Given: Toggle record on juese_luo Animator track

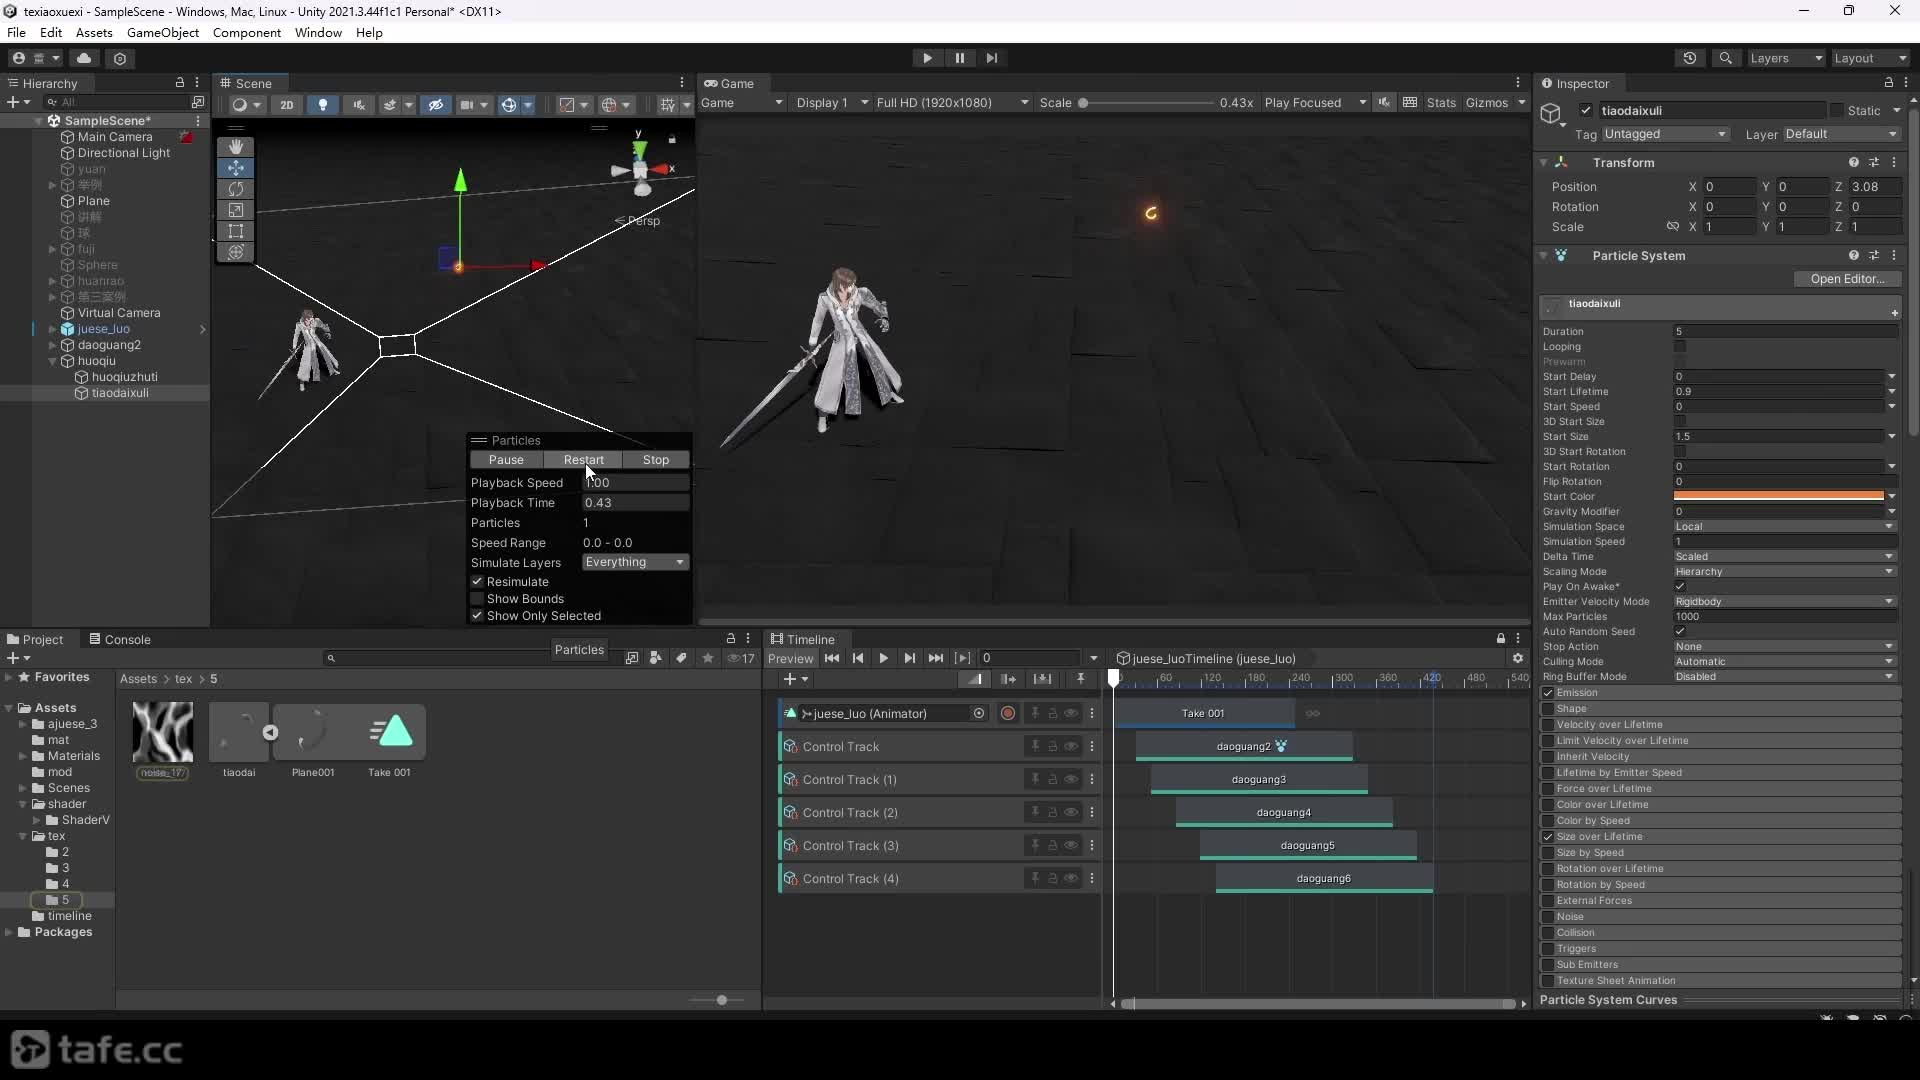Looking at the screenshot, I should (x=1008, y=713).
